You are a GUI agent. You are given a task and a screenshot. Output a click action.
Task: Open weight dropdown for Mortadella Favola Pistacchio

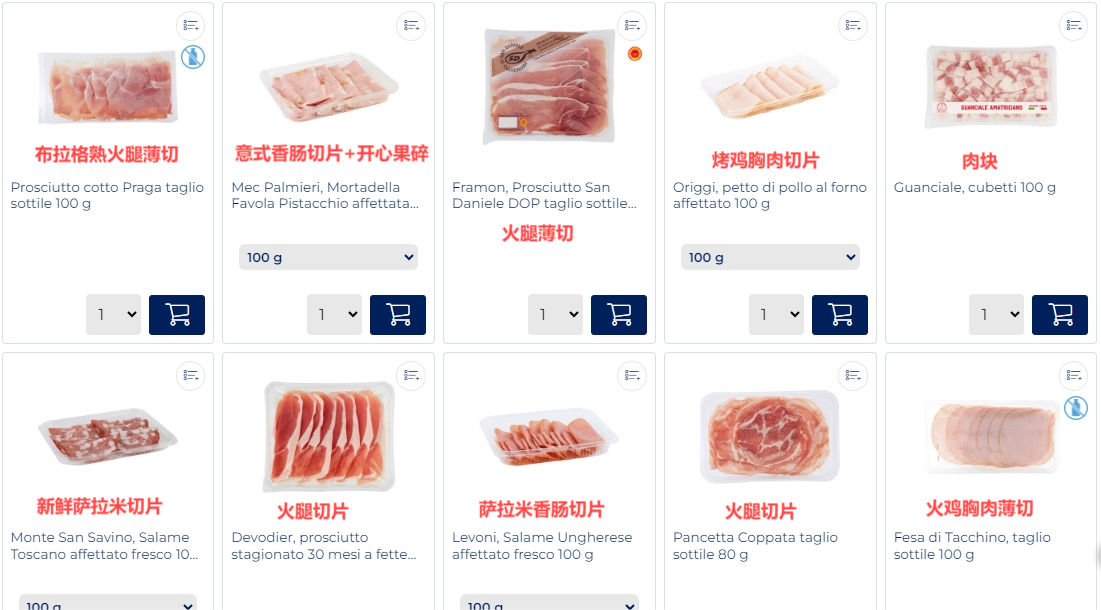click(328, 257)
